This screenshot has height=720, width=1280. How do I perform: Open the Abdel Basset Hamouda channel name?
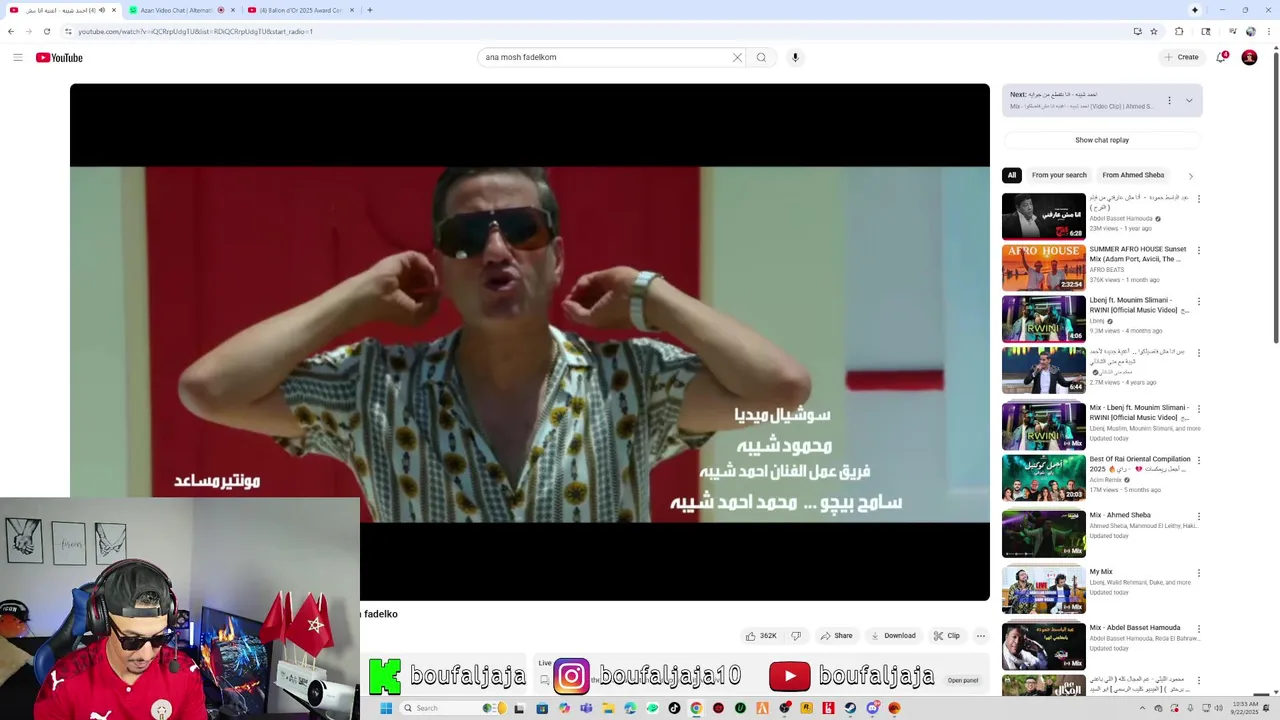(1121, 218)
